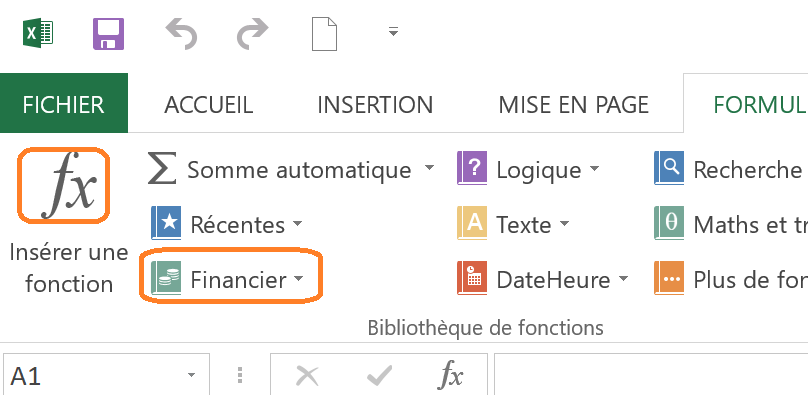Create new blank document via page icon

324,34
